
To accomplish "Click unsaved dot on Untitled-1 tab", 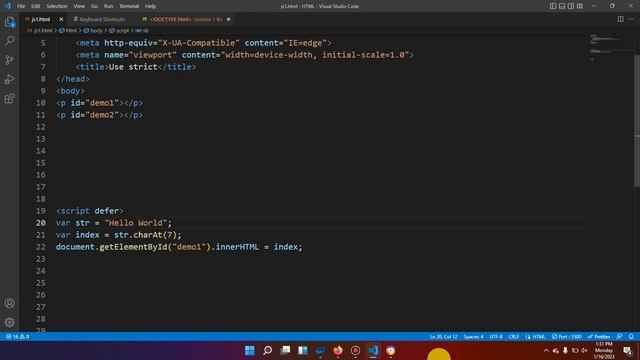I will 228,19.
